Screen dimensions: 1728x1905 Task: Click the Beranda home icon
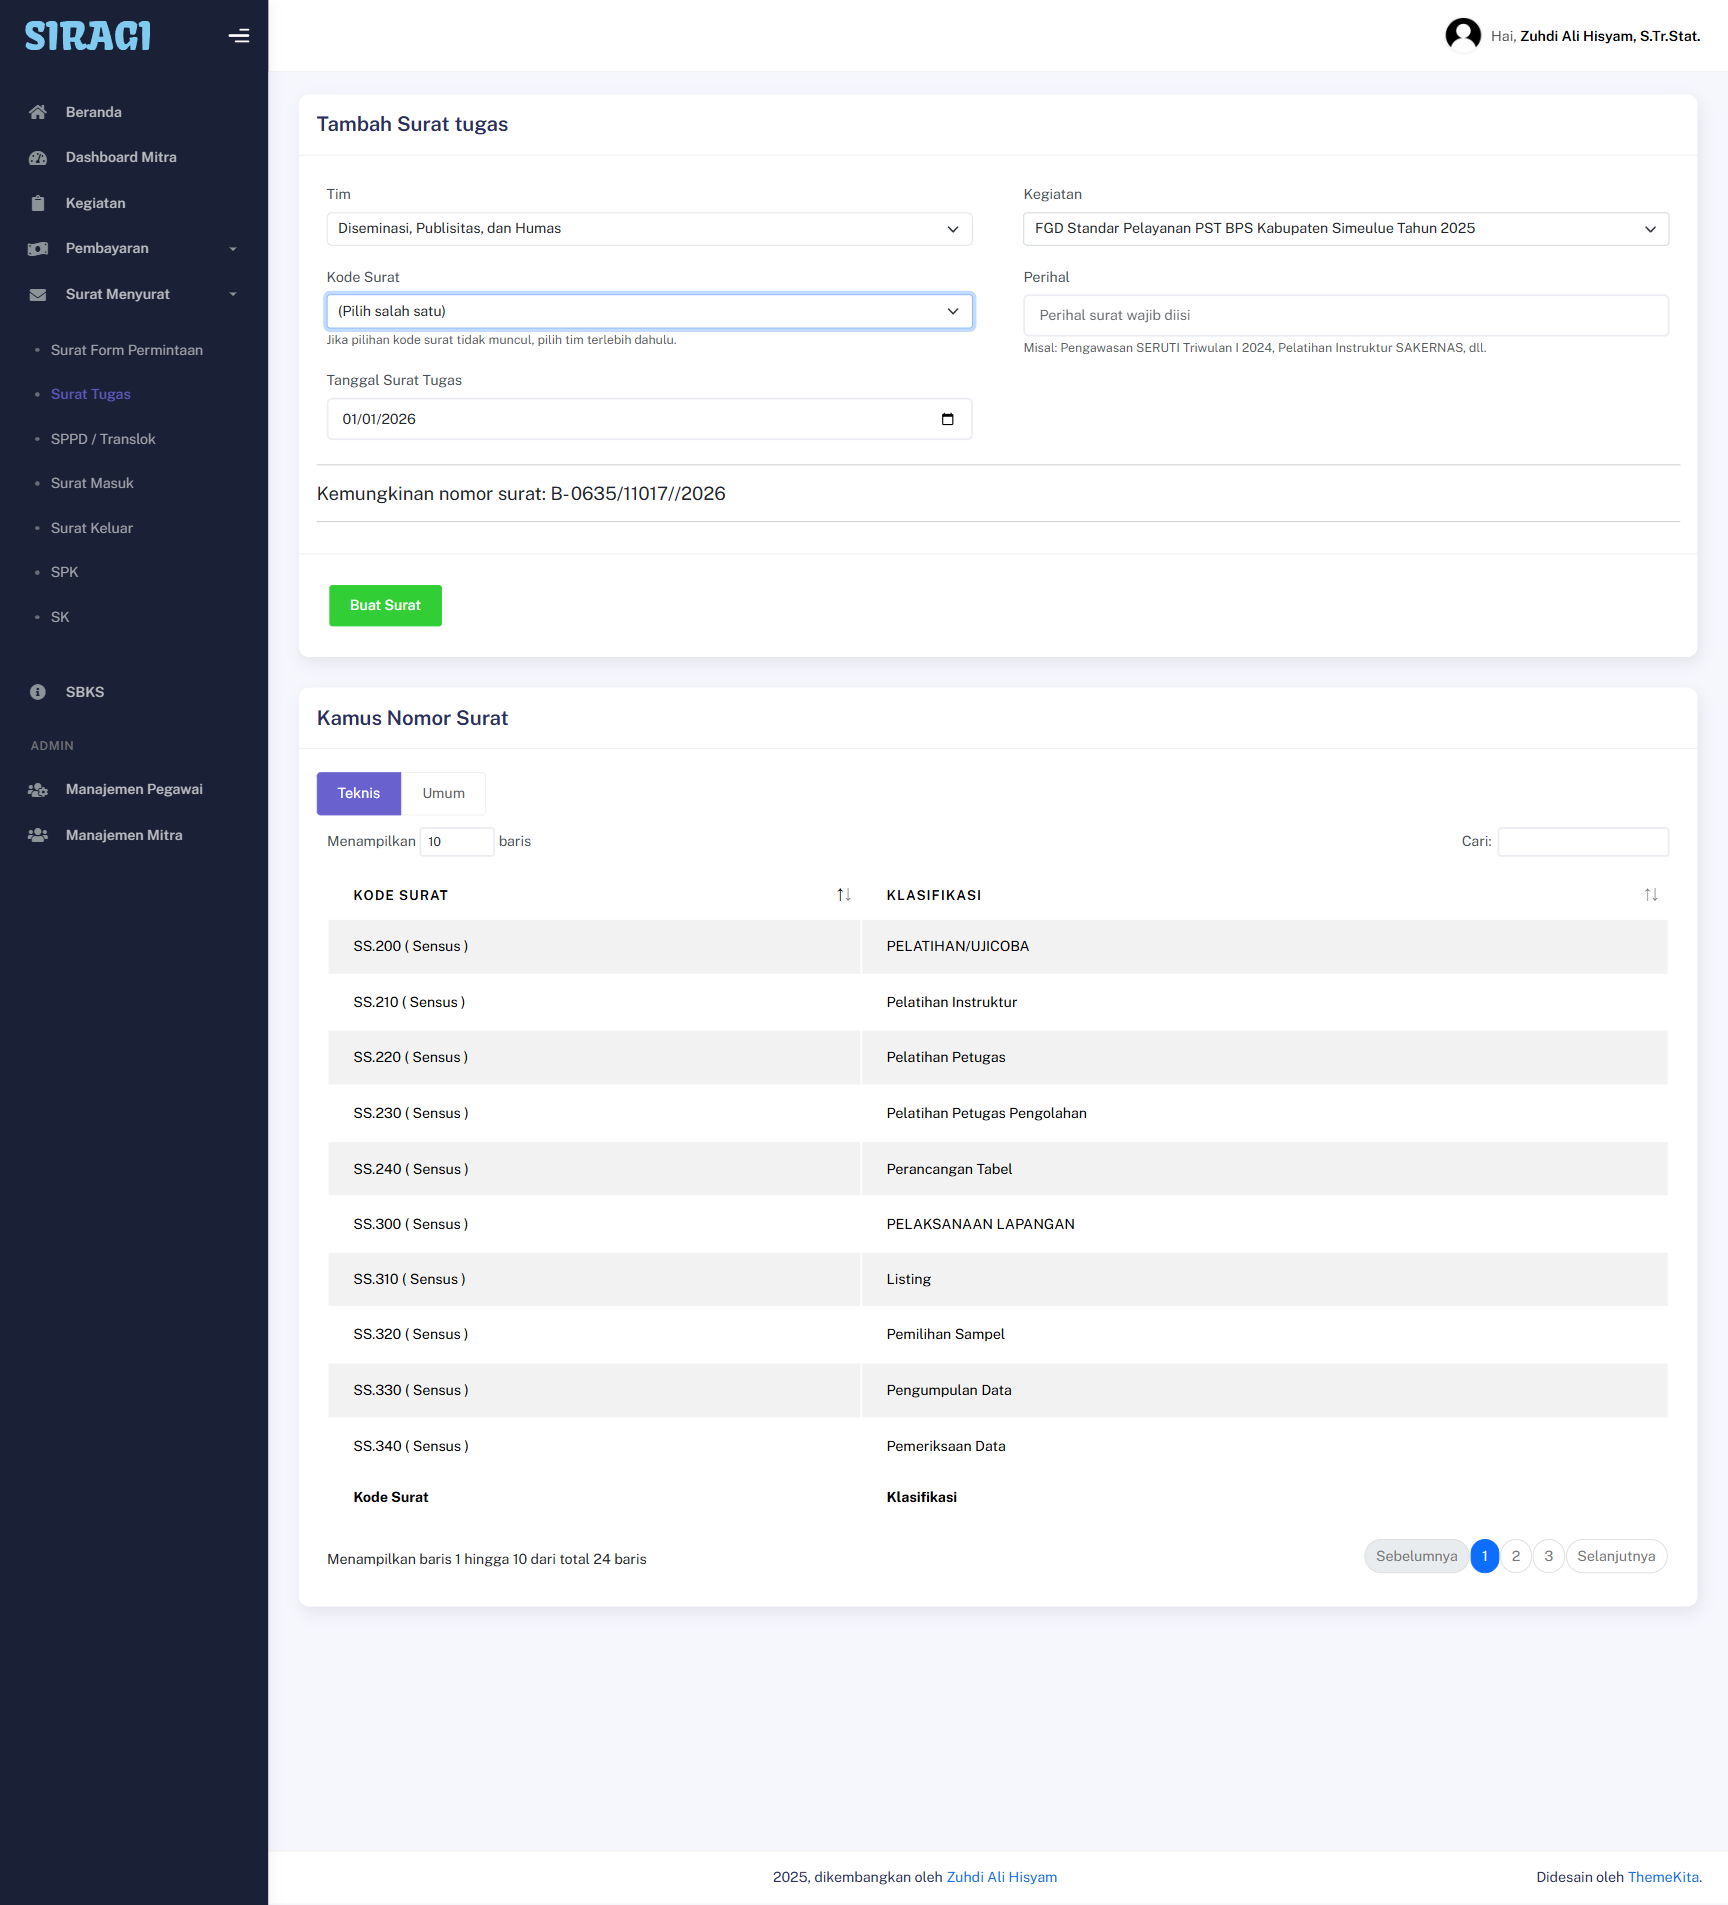point(38,112)
